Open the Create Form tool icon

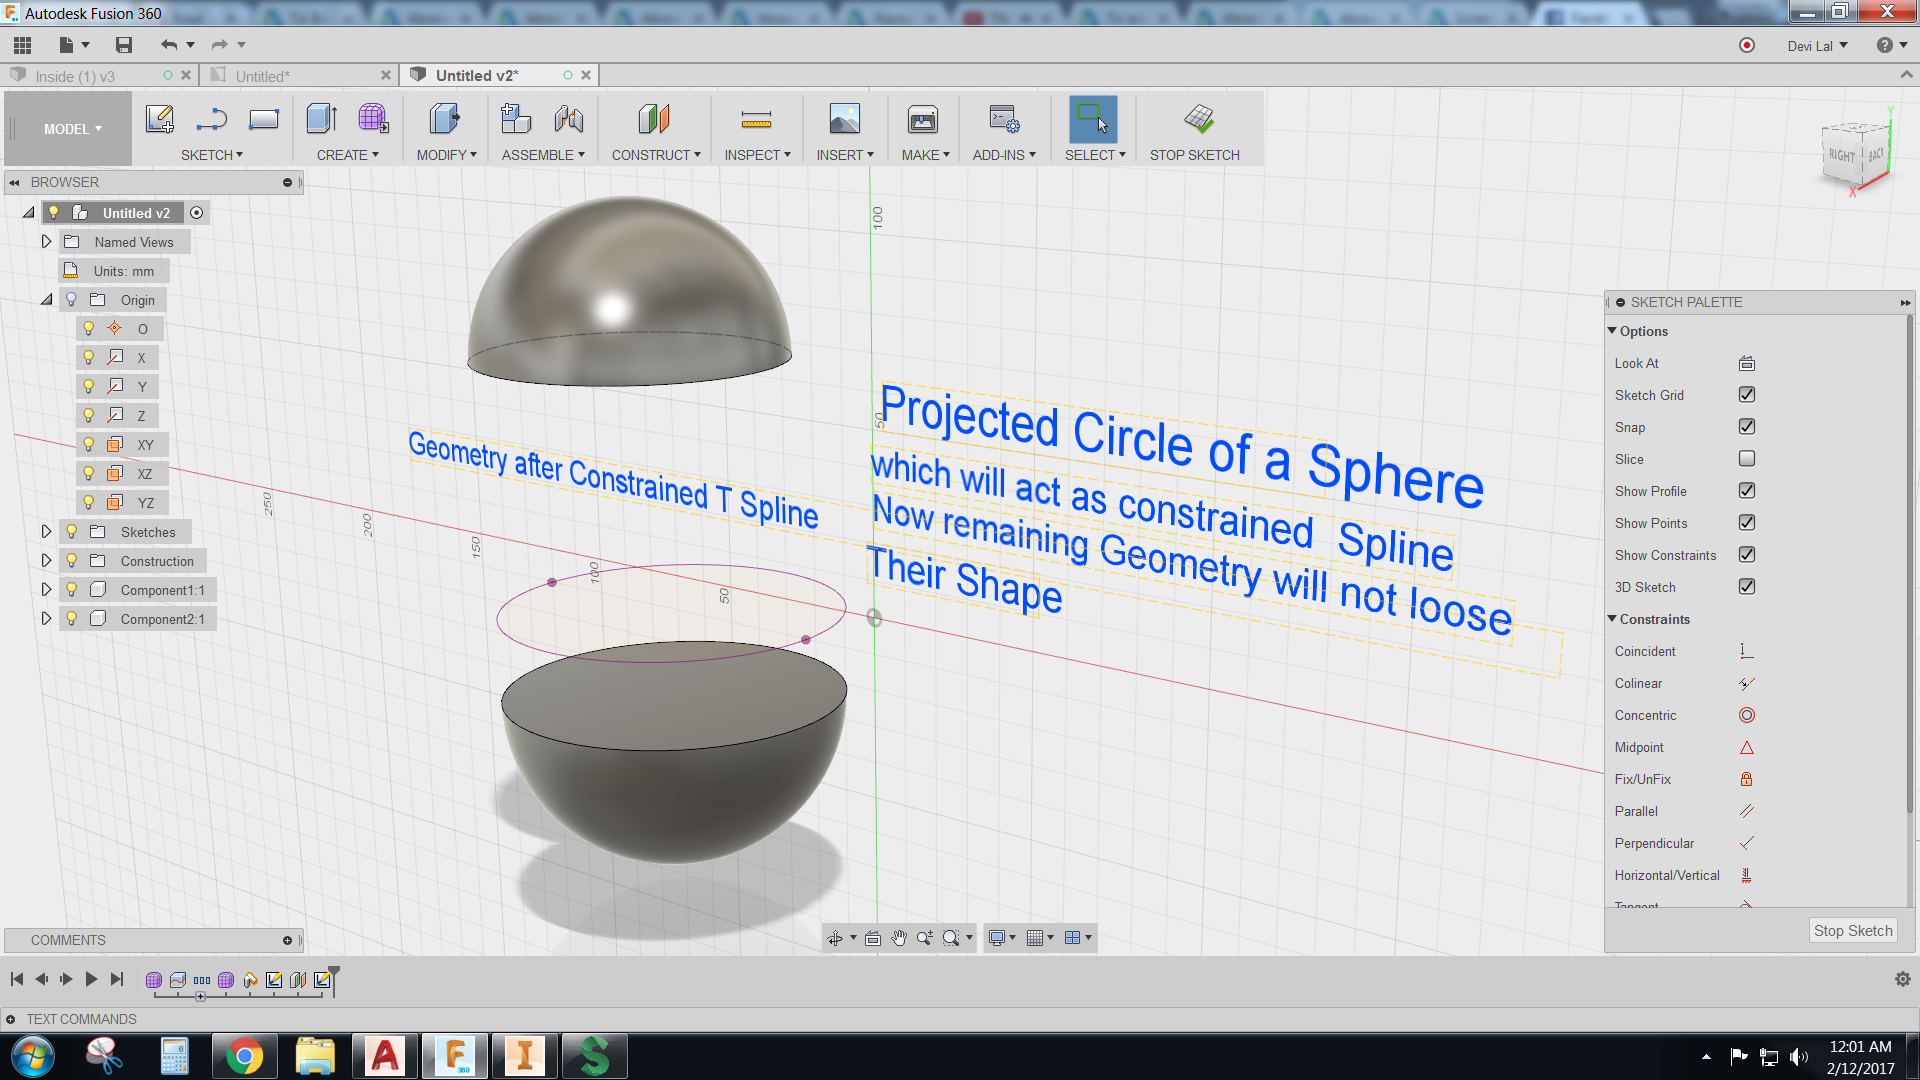373,119
